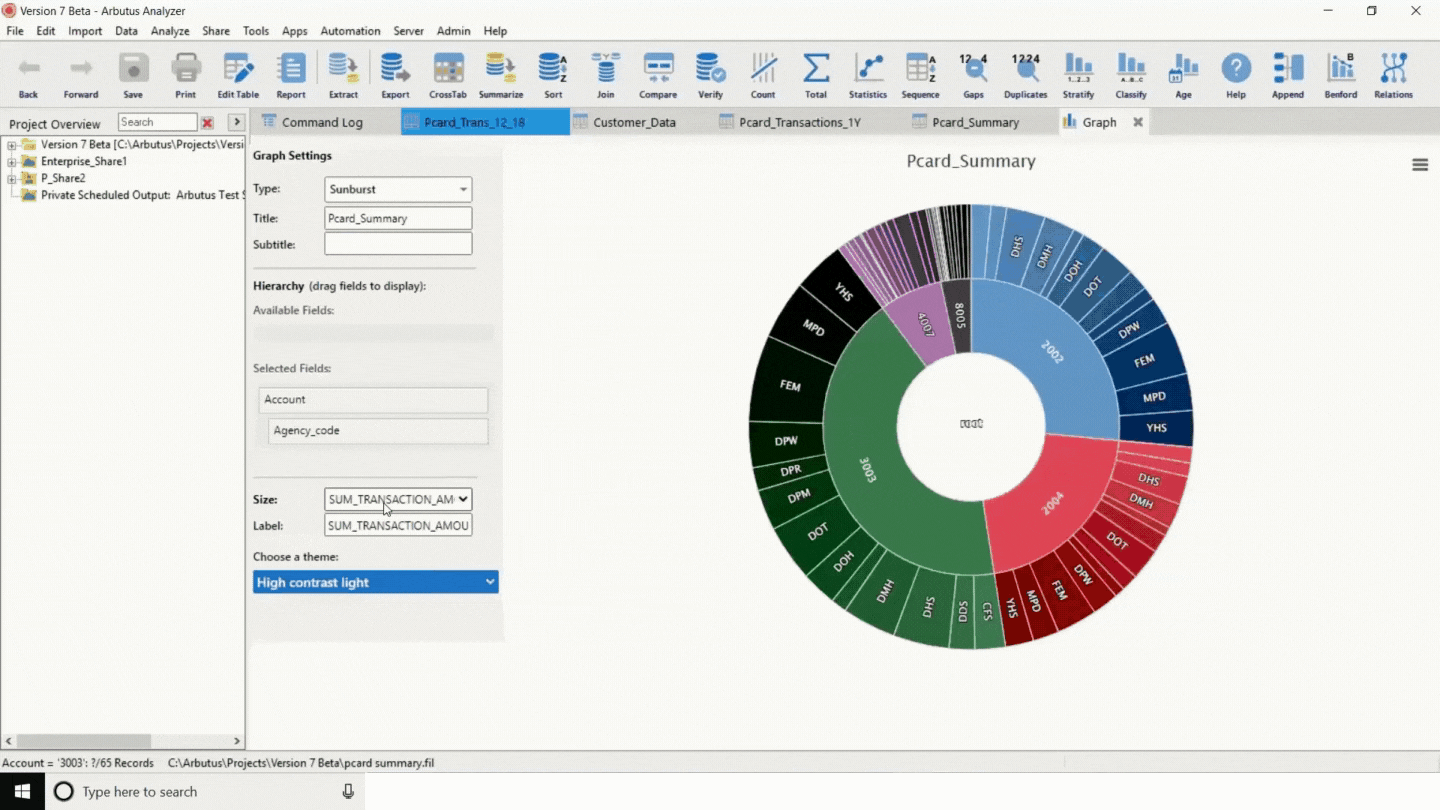Viewport: 1440px width, 810px height.
Task: Expand the Enterprise_Share1 tree node
Action: pyautogui.click(x=12, y=162)
